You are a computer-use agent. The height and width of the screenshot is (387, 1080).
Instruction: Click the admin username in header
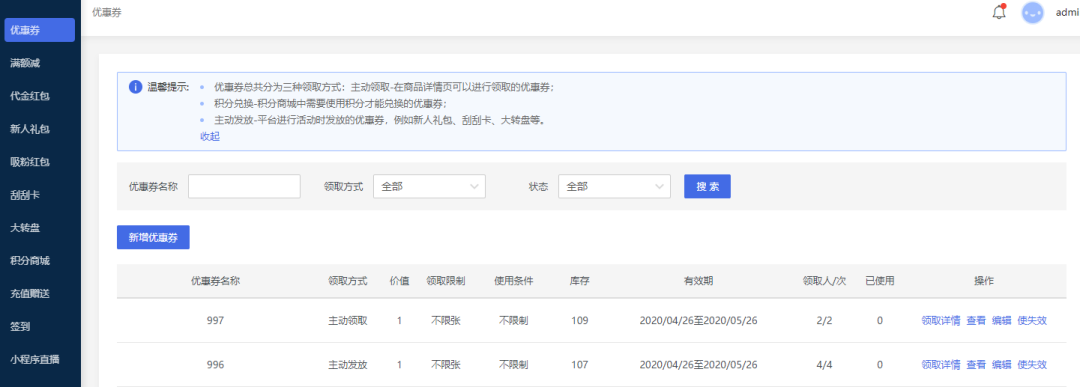pos(1067,12)
